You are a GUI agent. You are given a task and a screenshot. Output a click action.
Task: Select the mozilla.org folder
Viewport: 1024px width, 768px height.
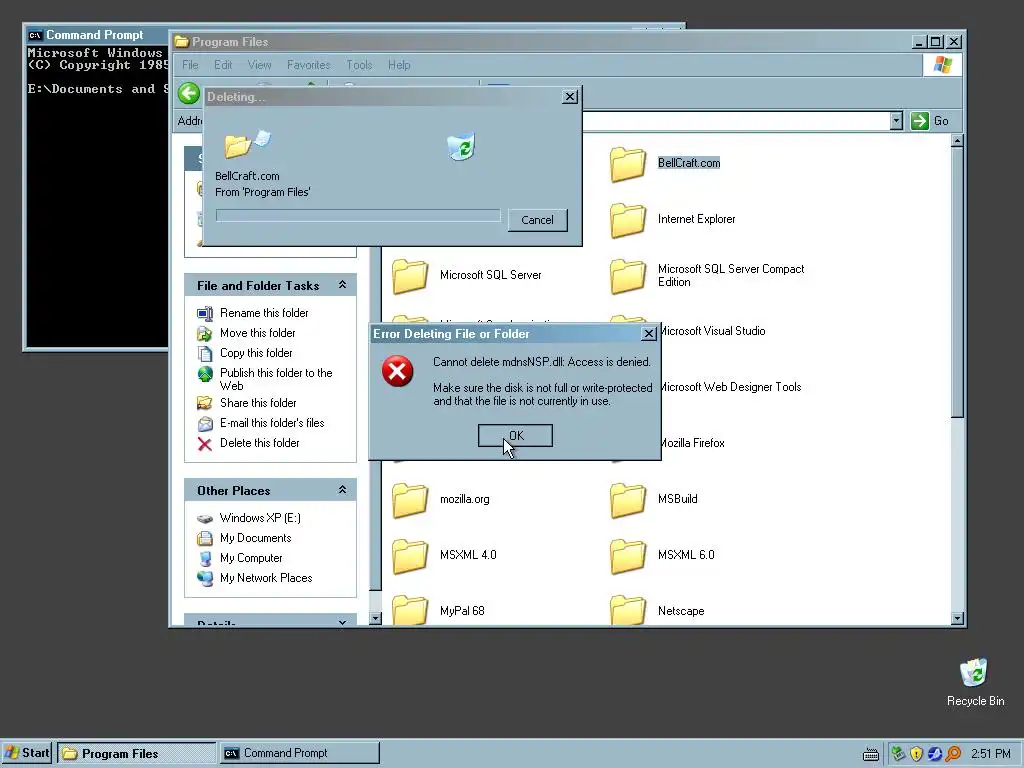tap(440, 500)
